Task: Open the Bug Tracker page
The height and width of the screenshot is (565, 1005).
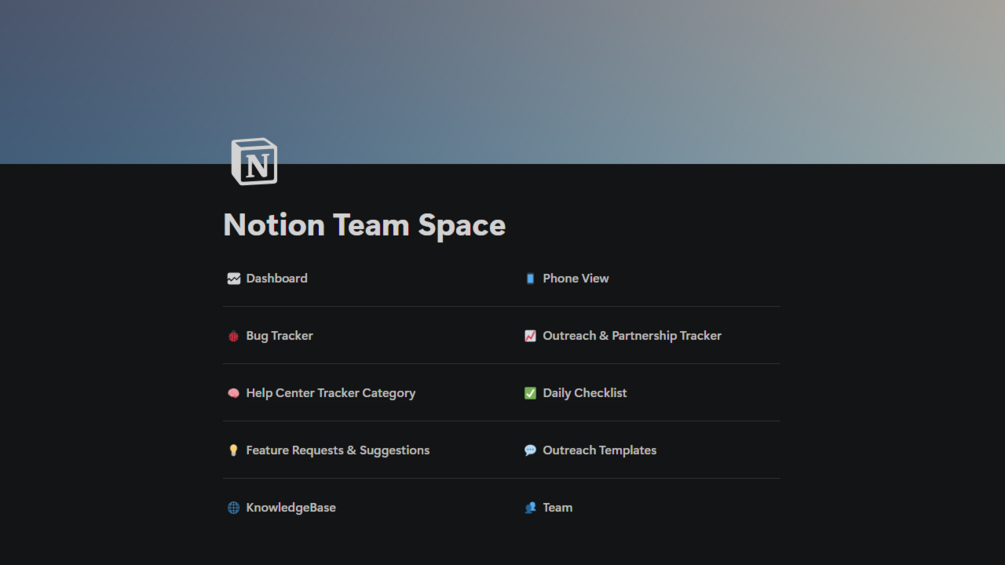Action: tap(279, 336)
